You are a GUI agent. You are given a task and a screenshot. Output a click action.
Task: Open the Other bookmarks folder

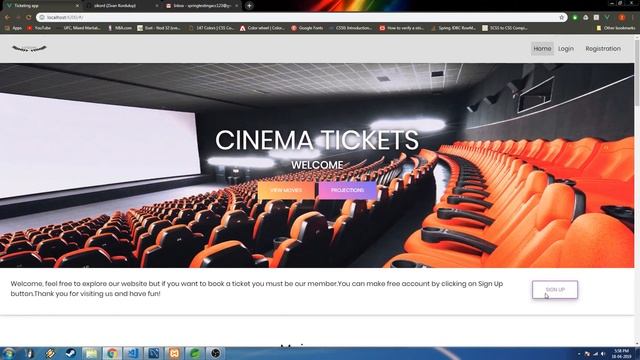pyautogui.click(x=616, y=28)
